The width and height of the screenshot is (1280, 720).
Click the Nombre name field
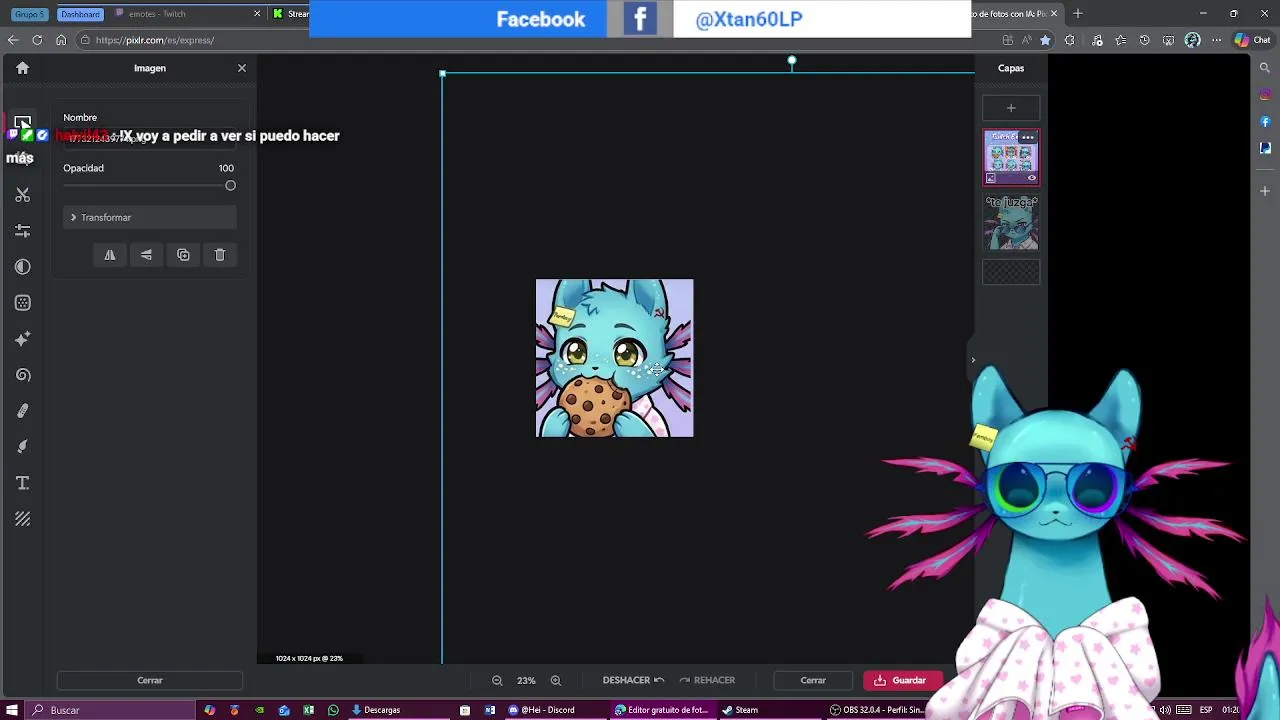click(x=150, y=138)
